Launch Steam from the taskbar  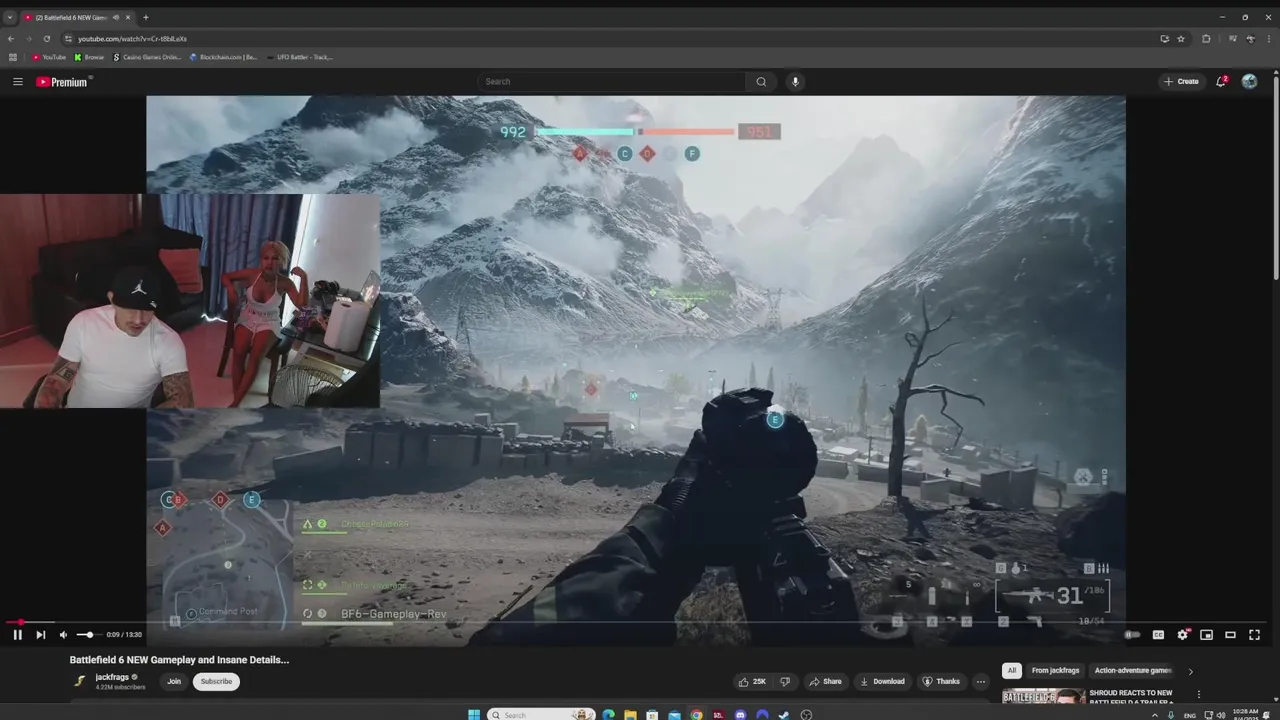click(784, 714)
